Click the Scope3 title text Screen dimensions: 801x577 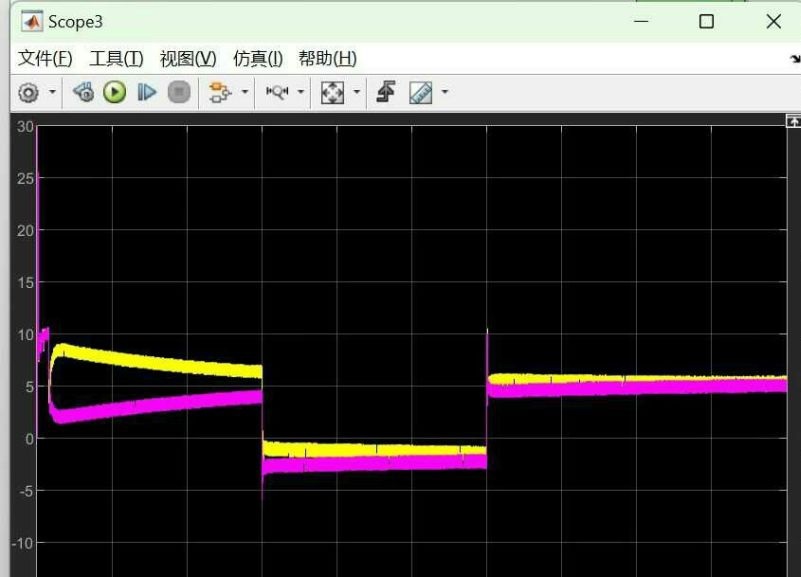coord(76,22)
